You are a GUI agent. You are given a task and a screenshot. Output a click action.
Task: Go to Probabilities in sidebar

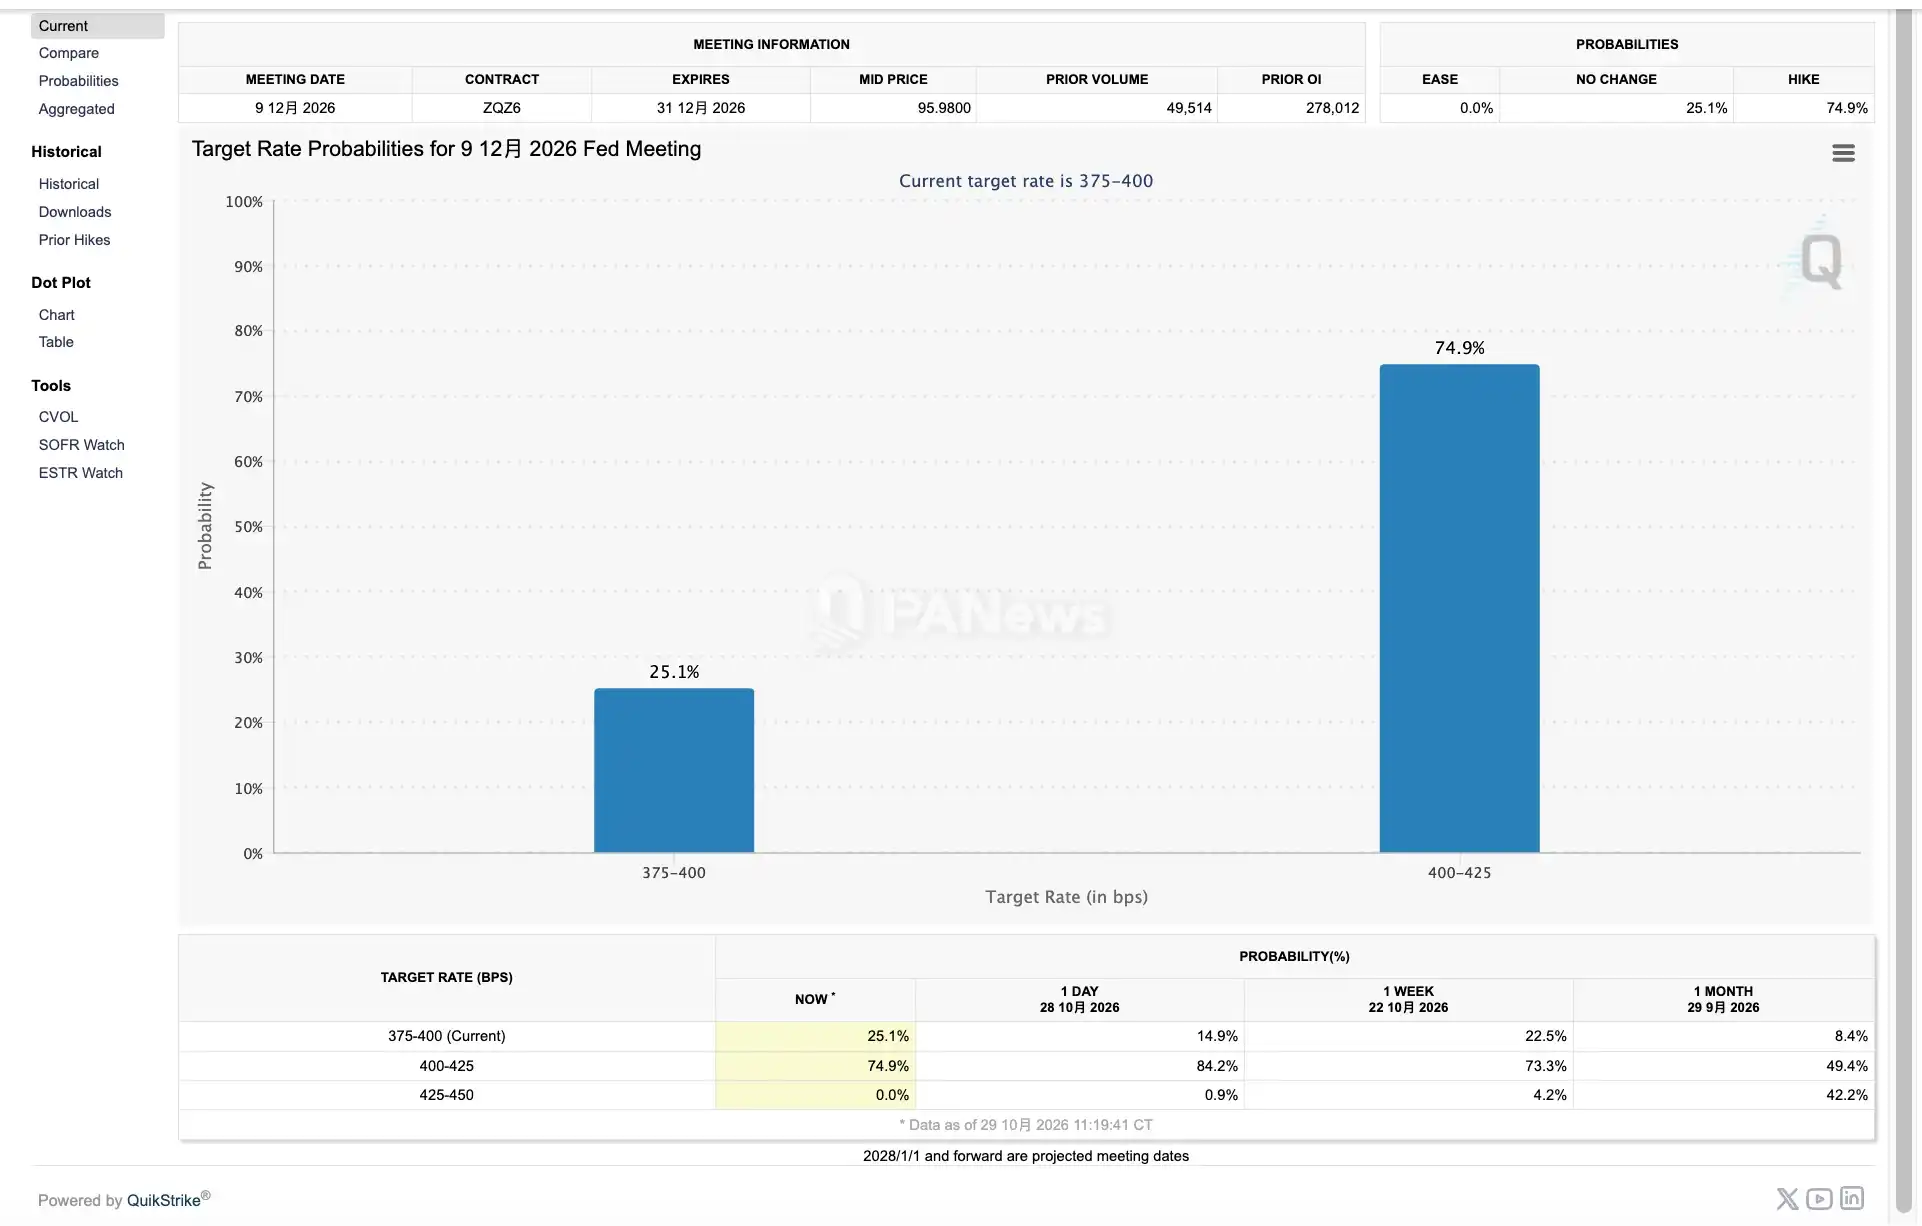pos(79,81)
